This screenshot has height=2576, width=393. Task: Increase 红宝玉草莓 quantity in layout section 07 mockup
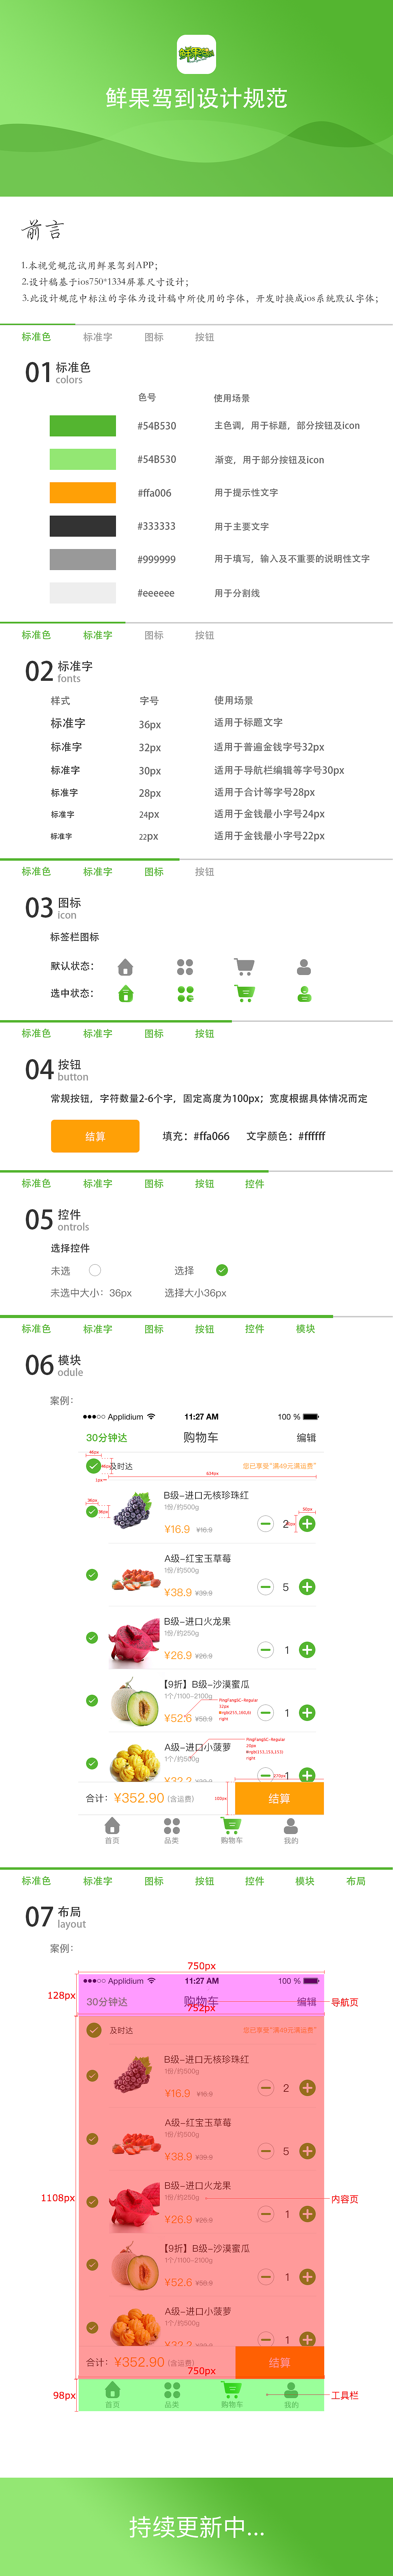[307, 2151]
